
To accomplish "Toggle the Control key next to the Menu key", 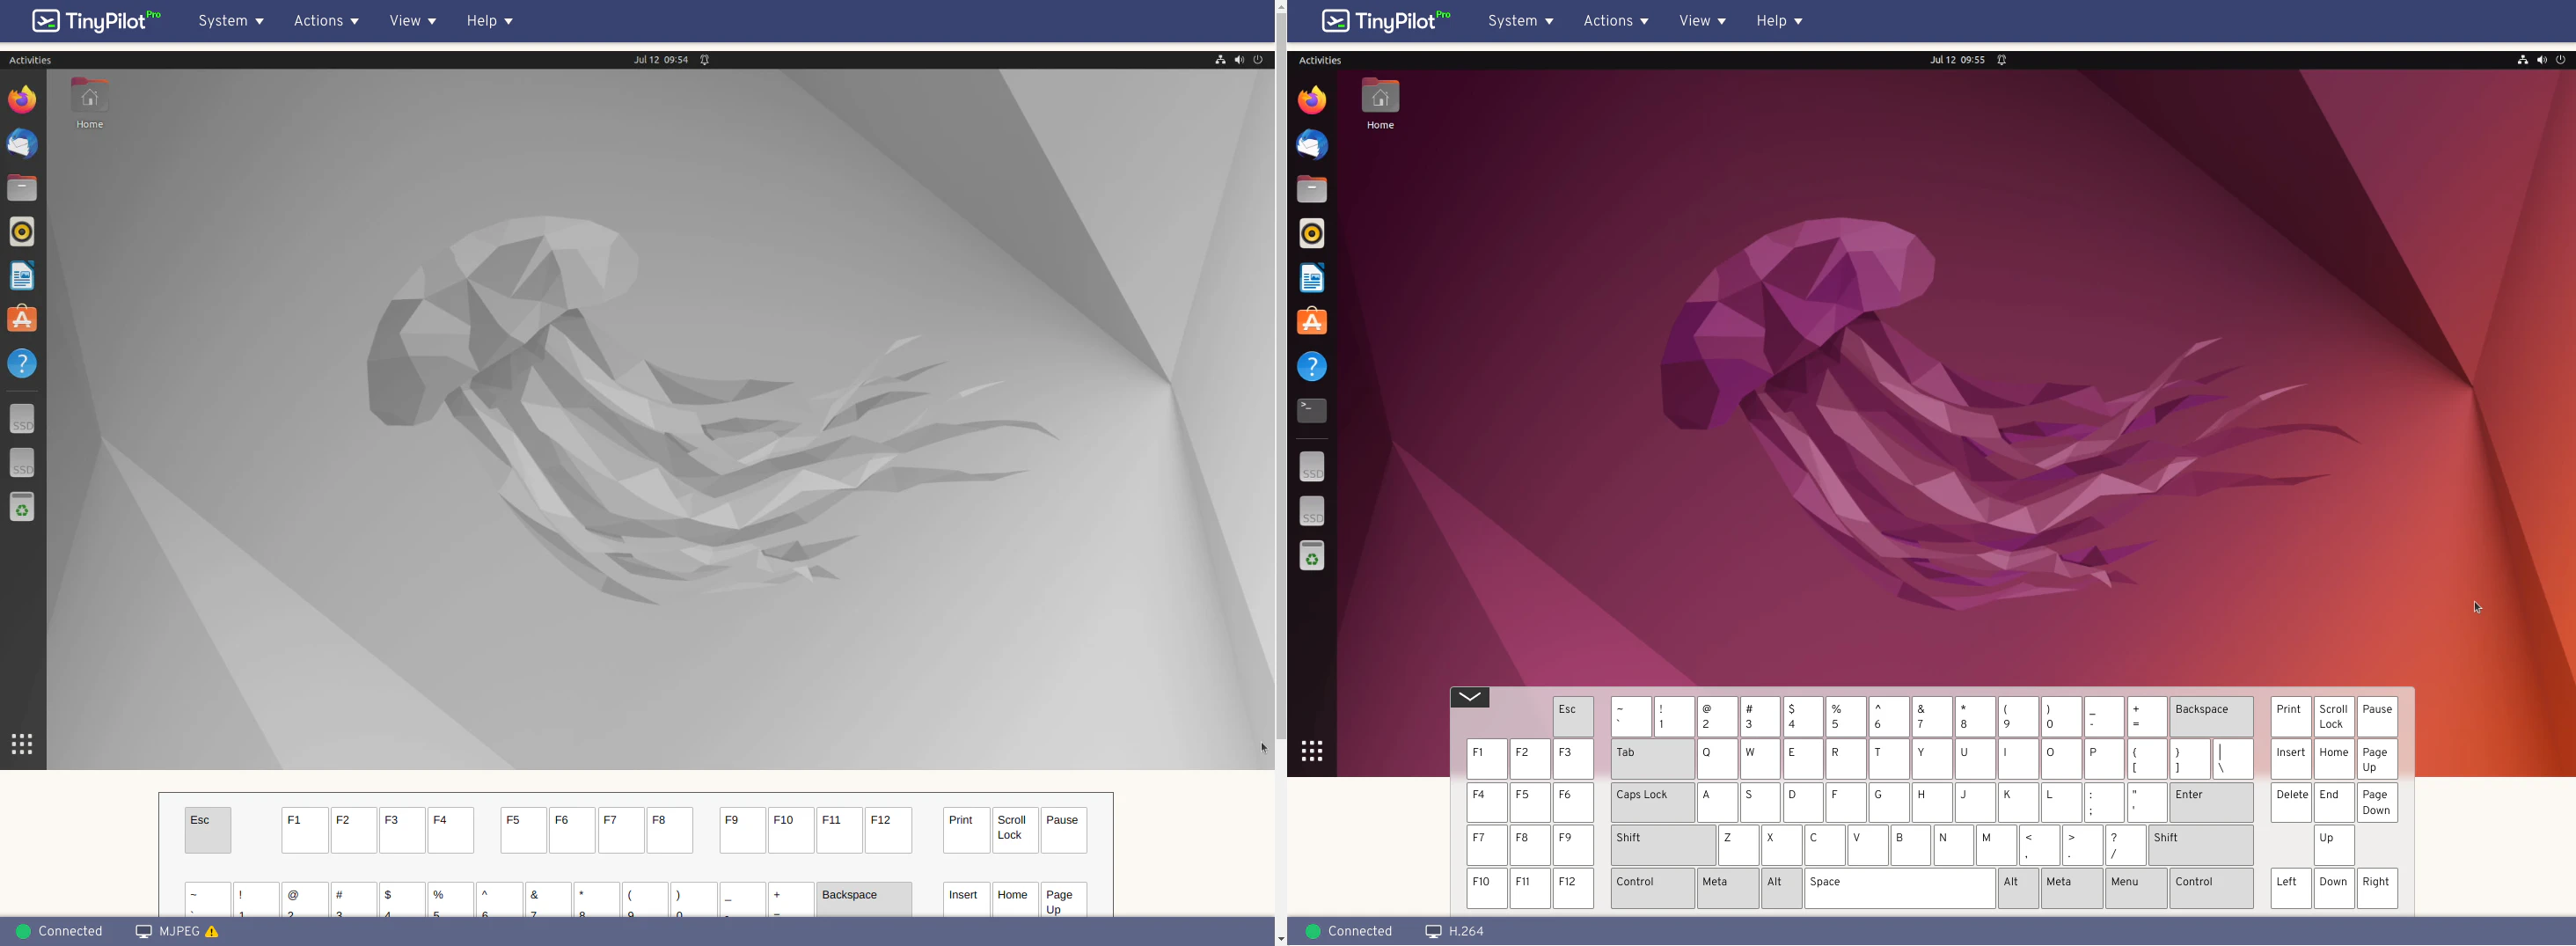I will point(2211,889).
